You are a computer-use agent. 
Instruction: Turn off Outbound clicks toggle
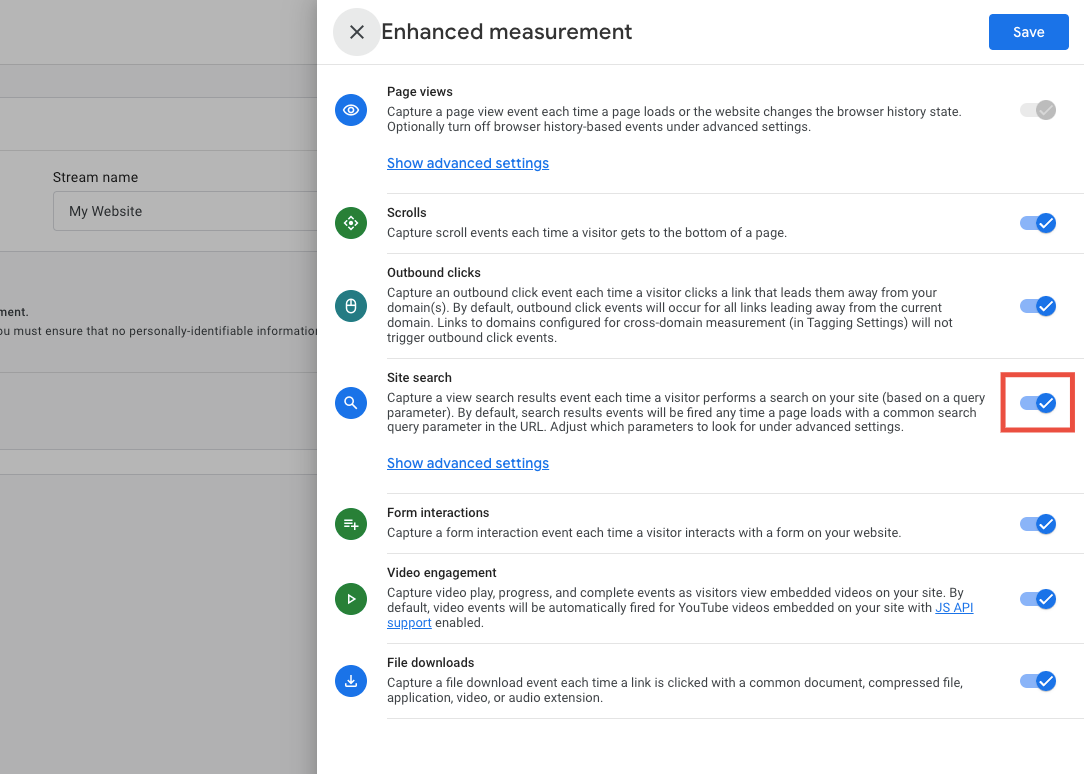pyautogui.click(x=1038, y=306)
